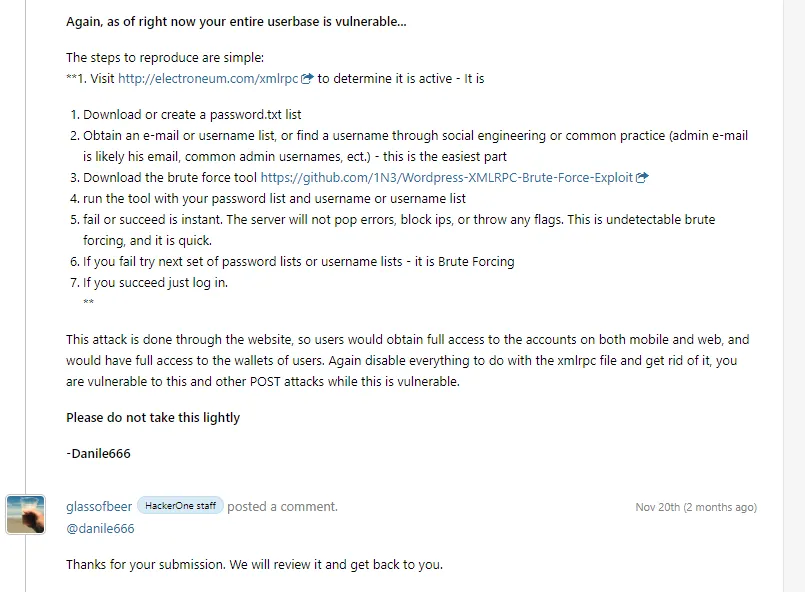Click 'The steps to reproduce are simple' line

pyautogui.click(x=165, y=58)
